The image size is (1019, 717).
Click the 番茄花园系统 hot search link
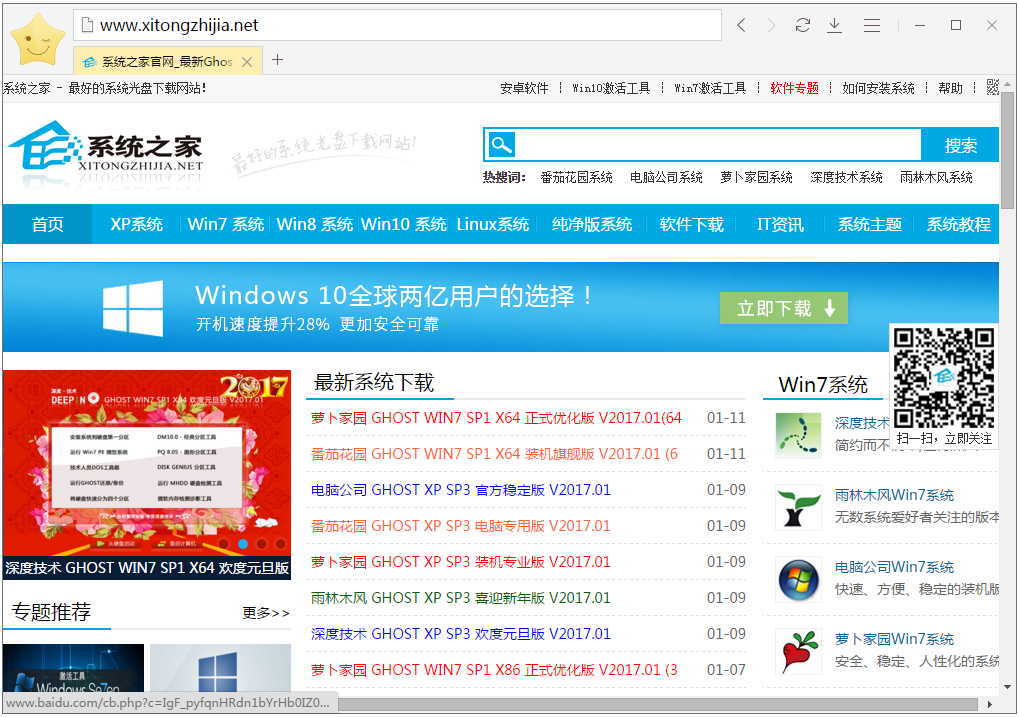coord(578,177)
